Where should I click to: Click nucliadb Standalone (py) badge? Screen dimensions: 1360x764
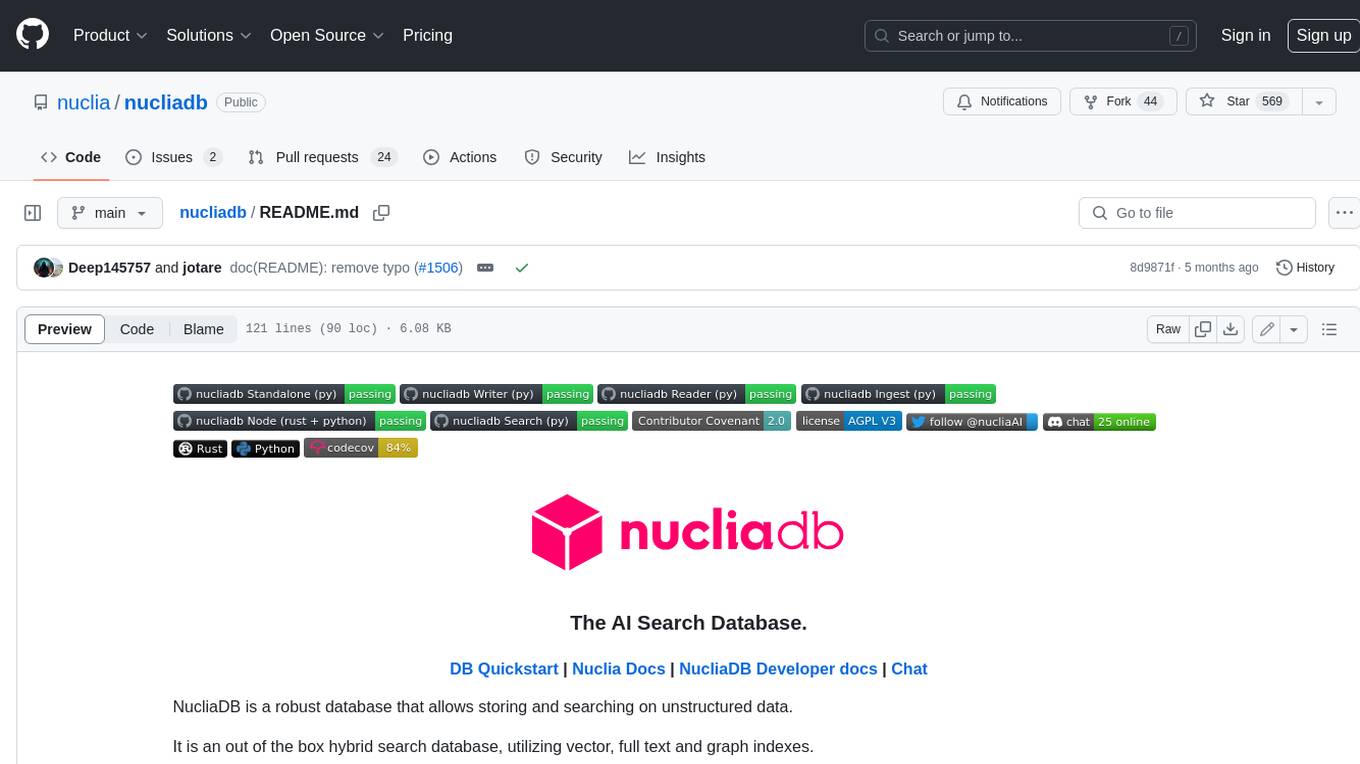(x=284, y=394)
